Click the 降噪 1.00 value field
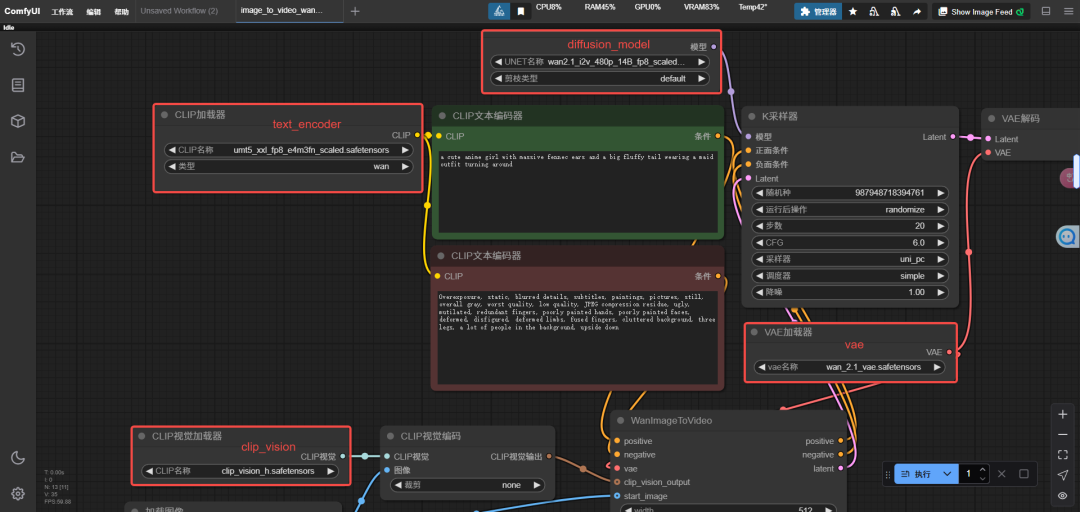The image size is (1080, 512). pyautogui.click(x=849, y=292)
